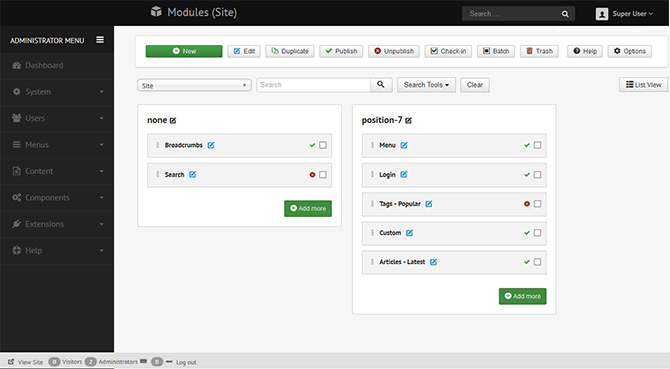
Task: Focus the top header Search field
Action: coord(512,14)
